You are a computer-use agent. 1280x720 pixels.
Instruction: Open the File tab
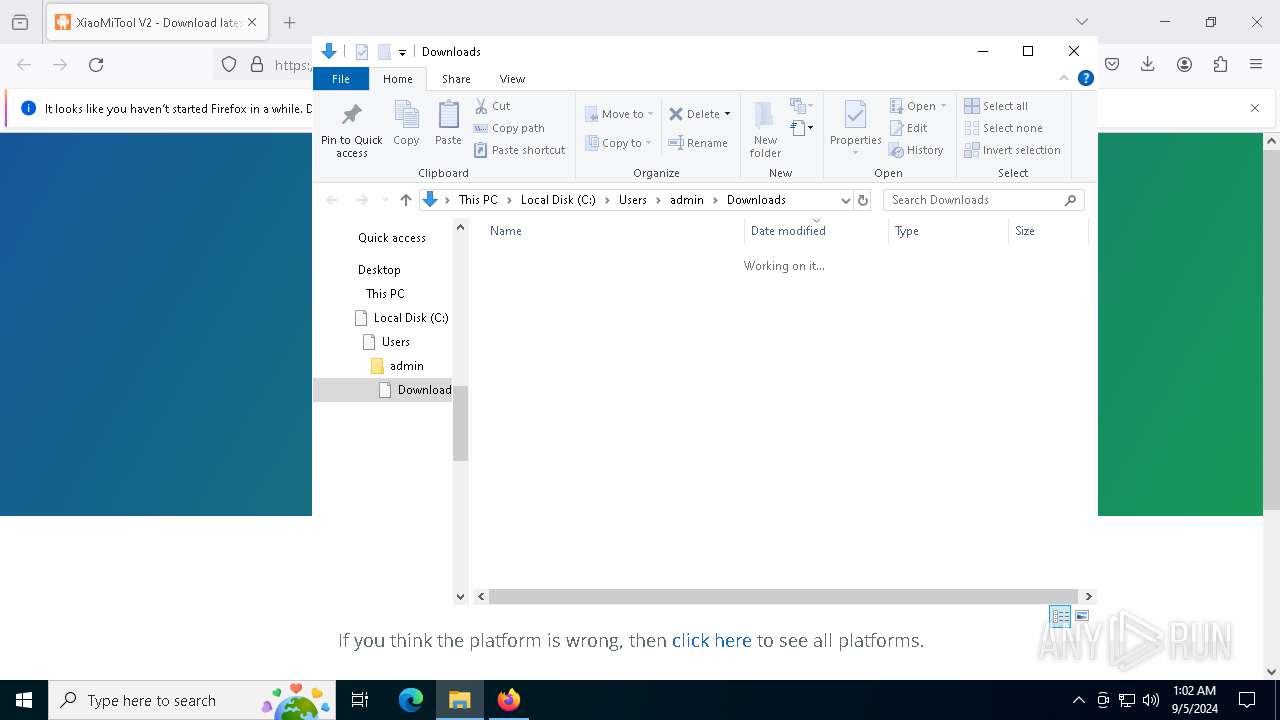(x=341, y=79)
